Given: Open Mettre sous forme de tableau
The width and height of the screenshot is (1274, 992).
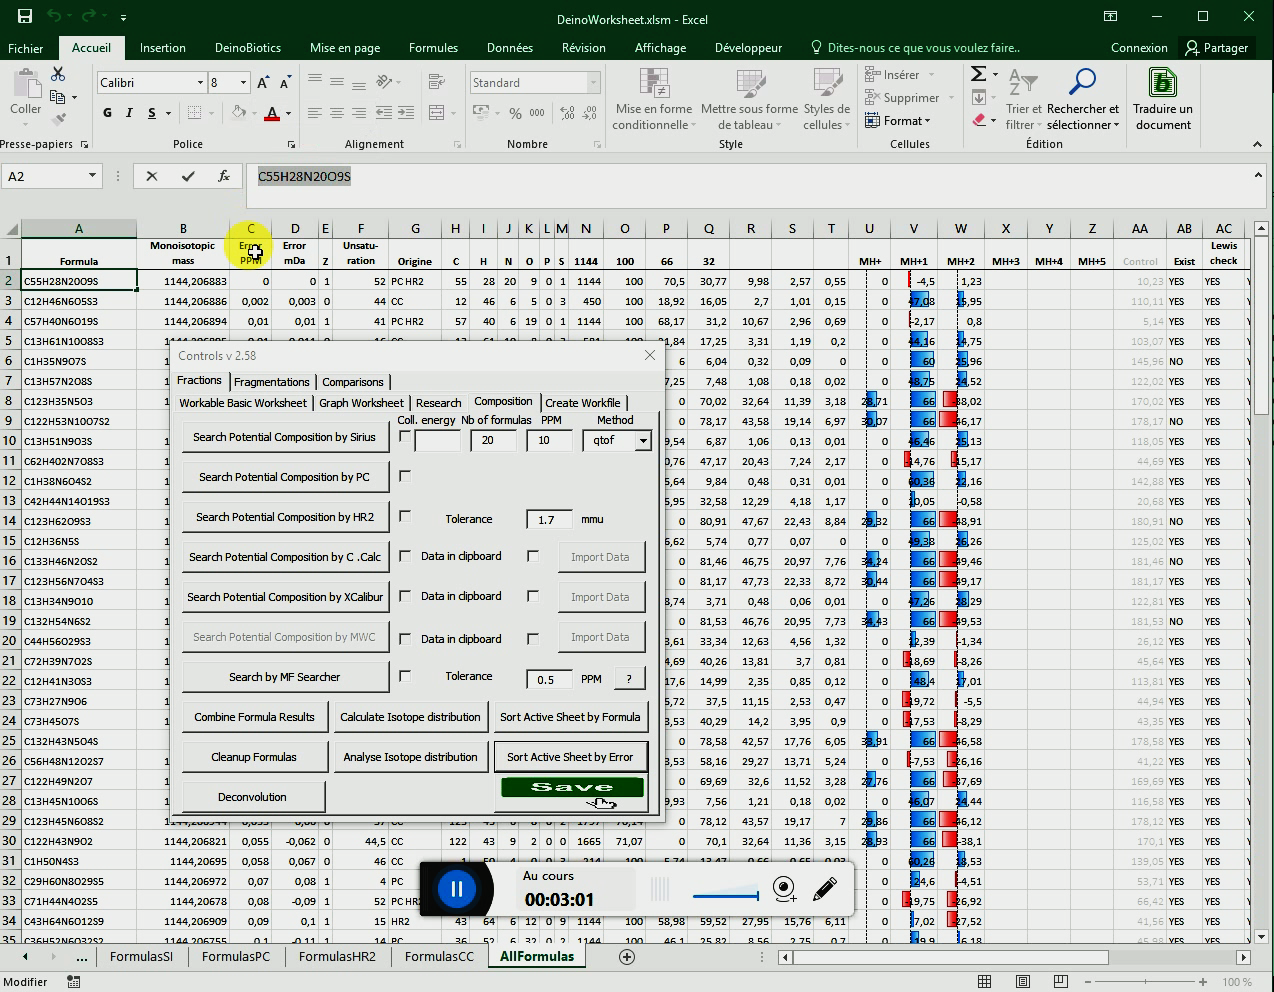Looking at the screenshot, I should click(749, 100).
